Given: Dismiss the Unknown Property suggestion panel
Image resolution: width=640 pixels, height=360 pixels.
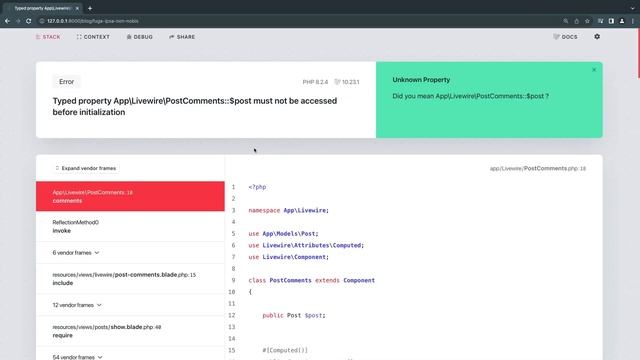Looking at the screenshot, I should (x=594, y=70).
